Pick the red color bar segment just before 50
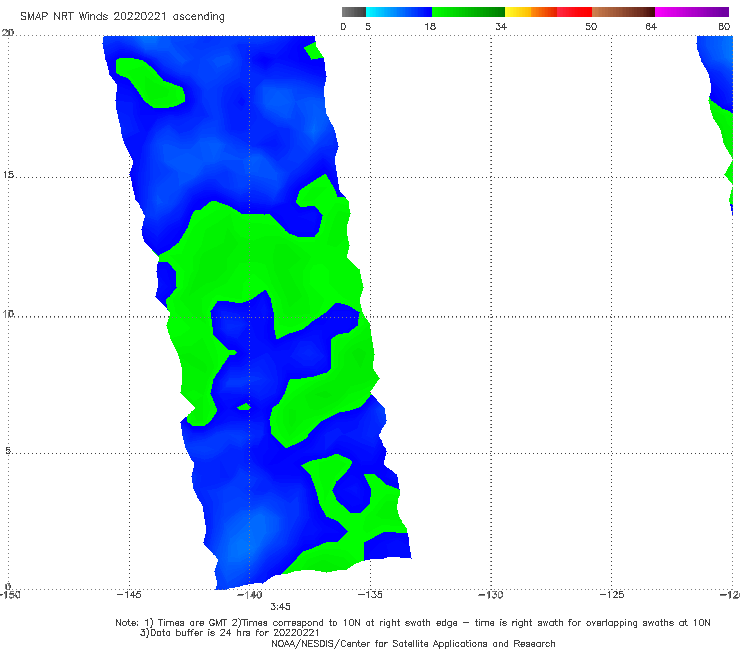Image resolution: width=740 pixels, height=650 pixels. click(574, 12)
